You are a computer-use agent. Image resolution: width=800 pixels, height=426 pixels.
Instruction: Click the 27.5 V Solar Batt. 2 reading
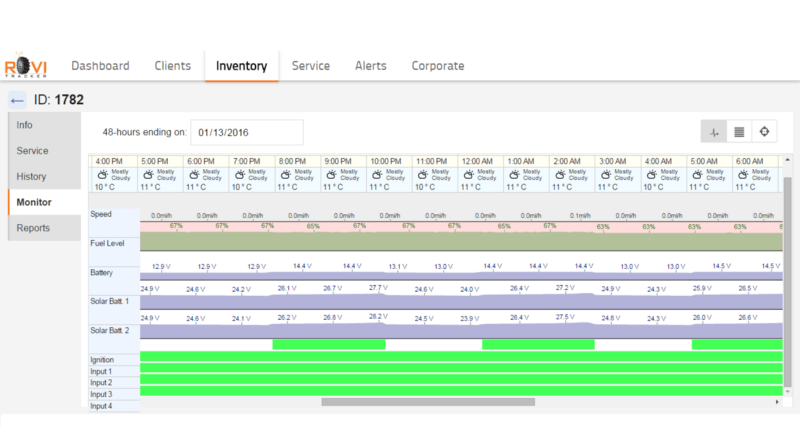tap(565, 317)
